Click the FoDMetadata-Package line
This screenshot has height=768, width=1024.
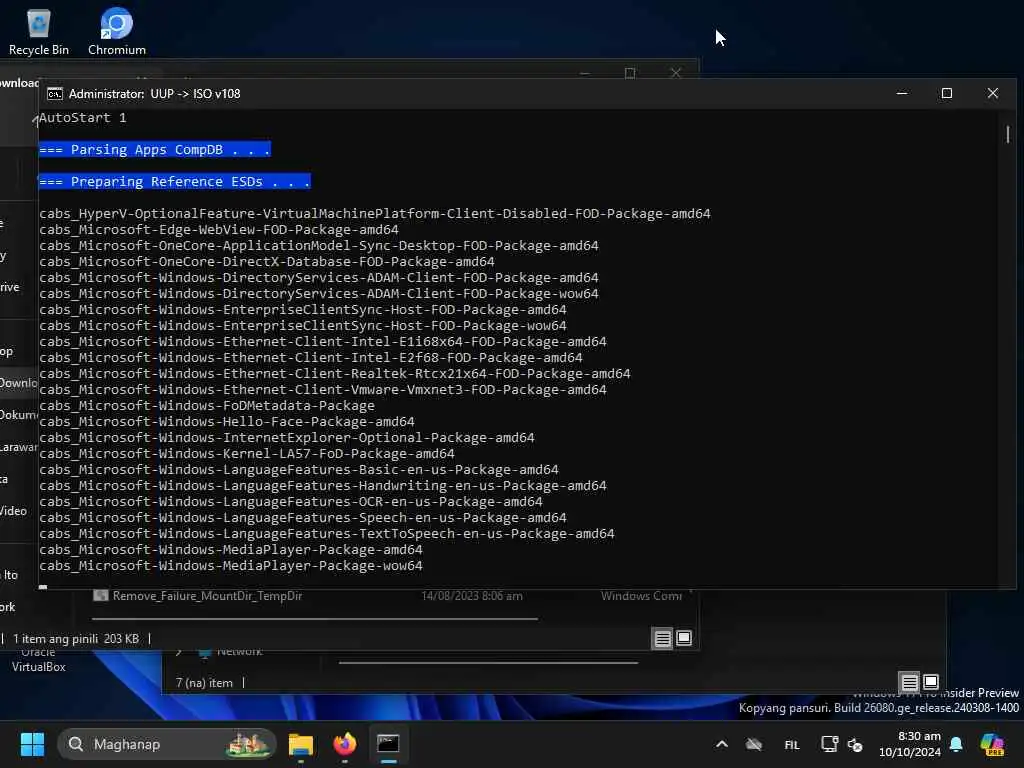[207, 406]
